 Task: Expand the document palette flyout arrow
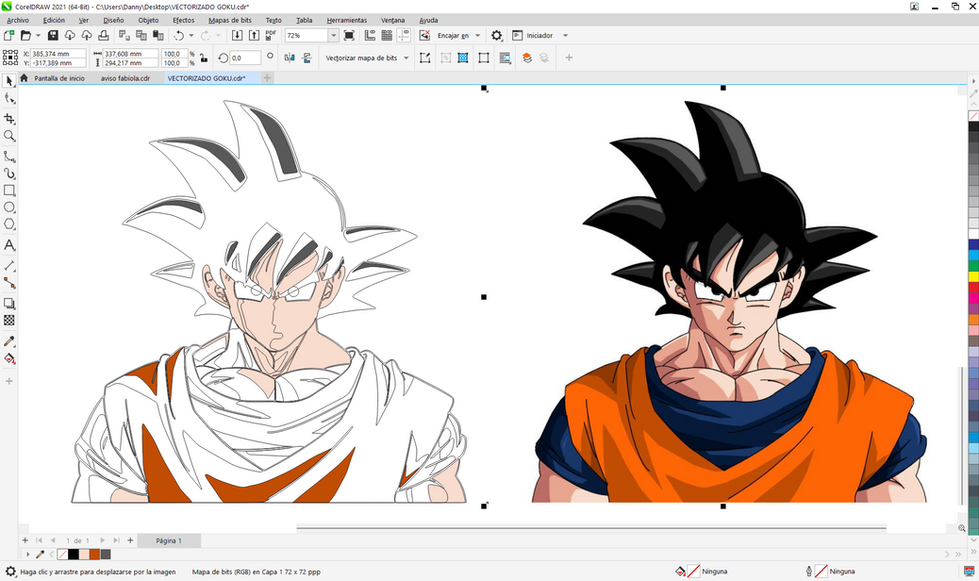click(x=27, y=554)
